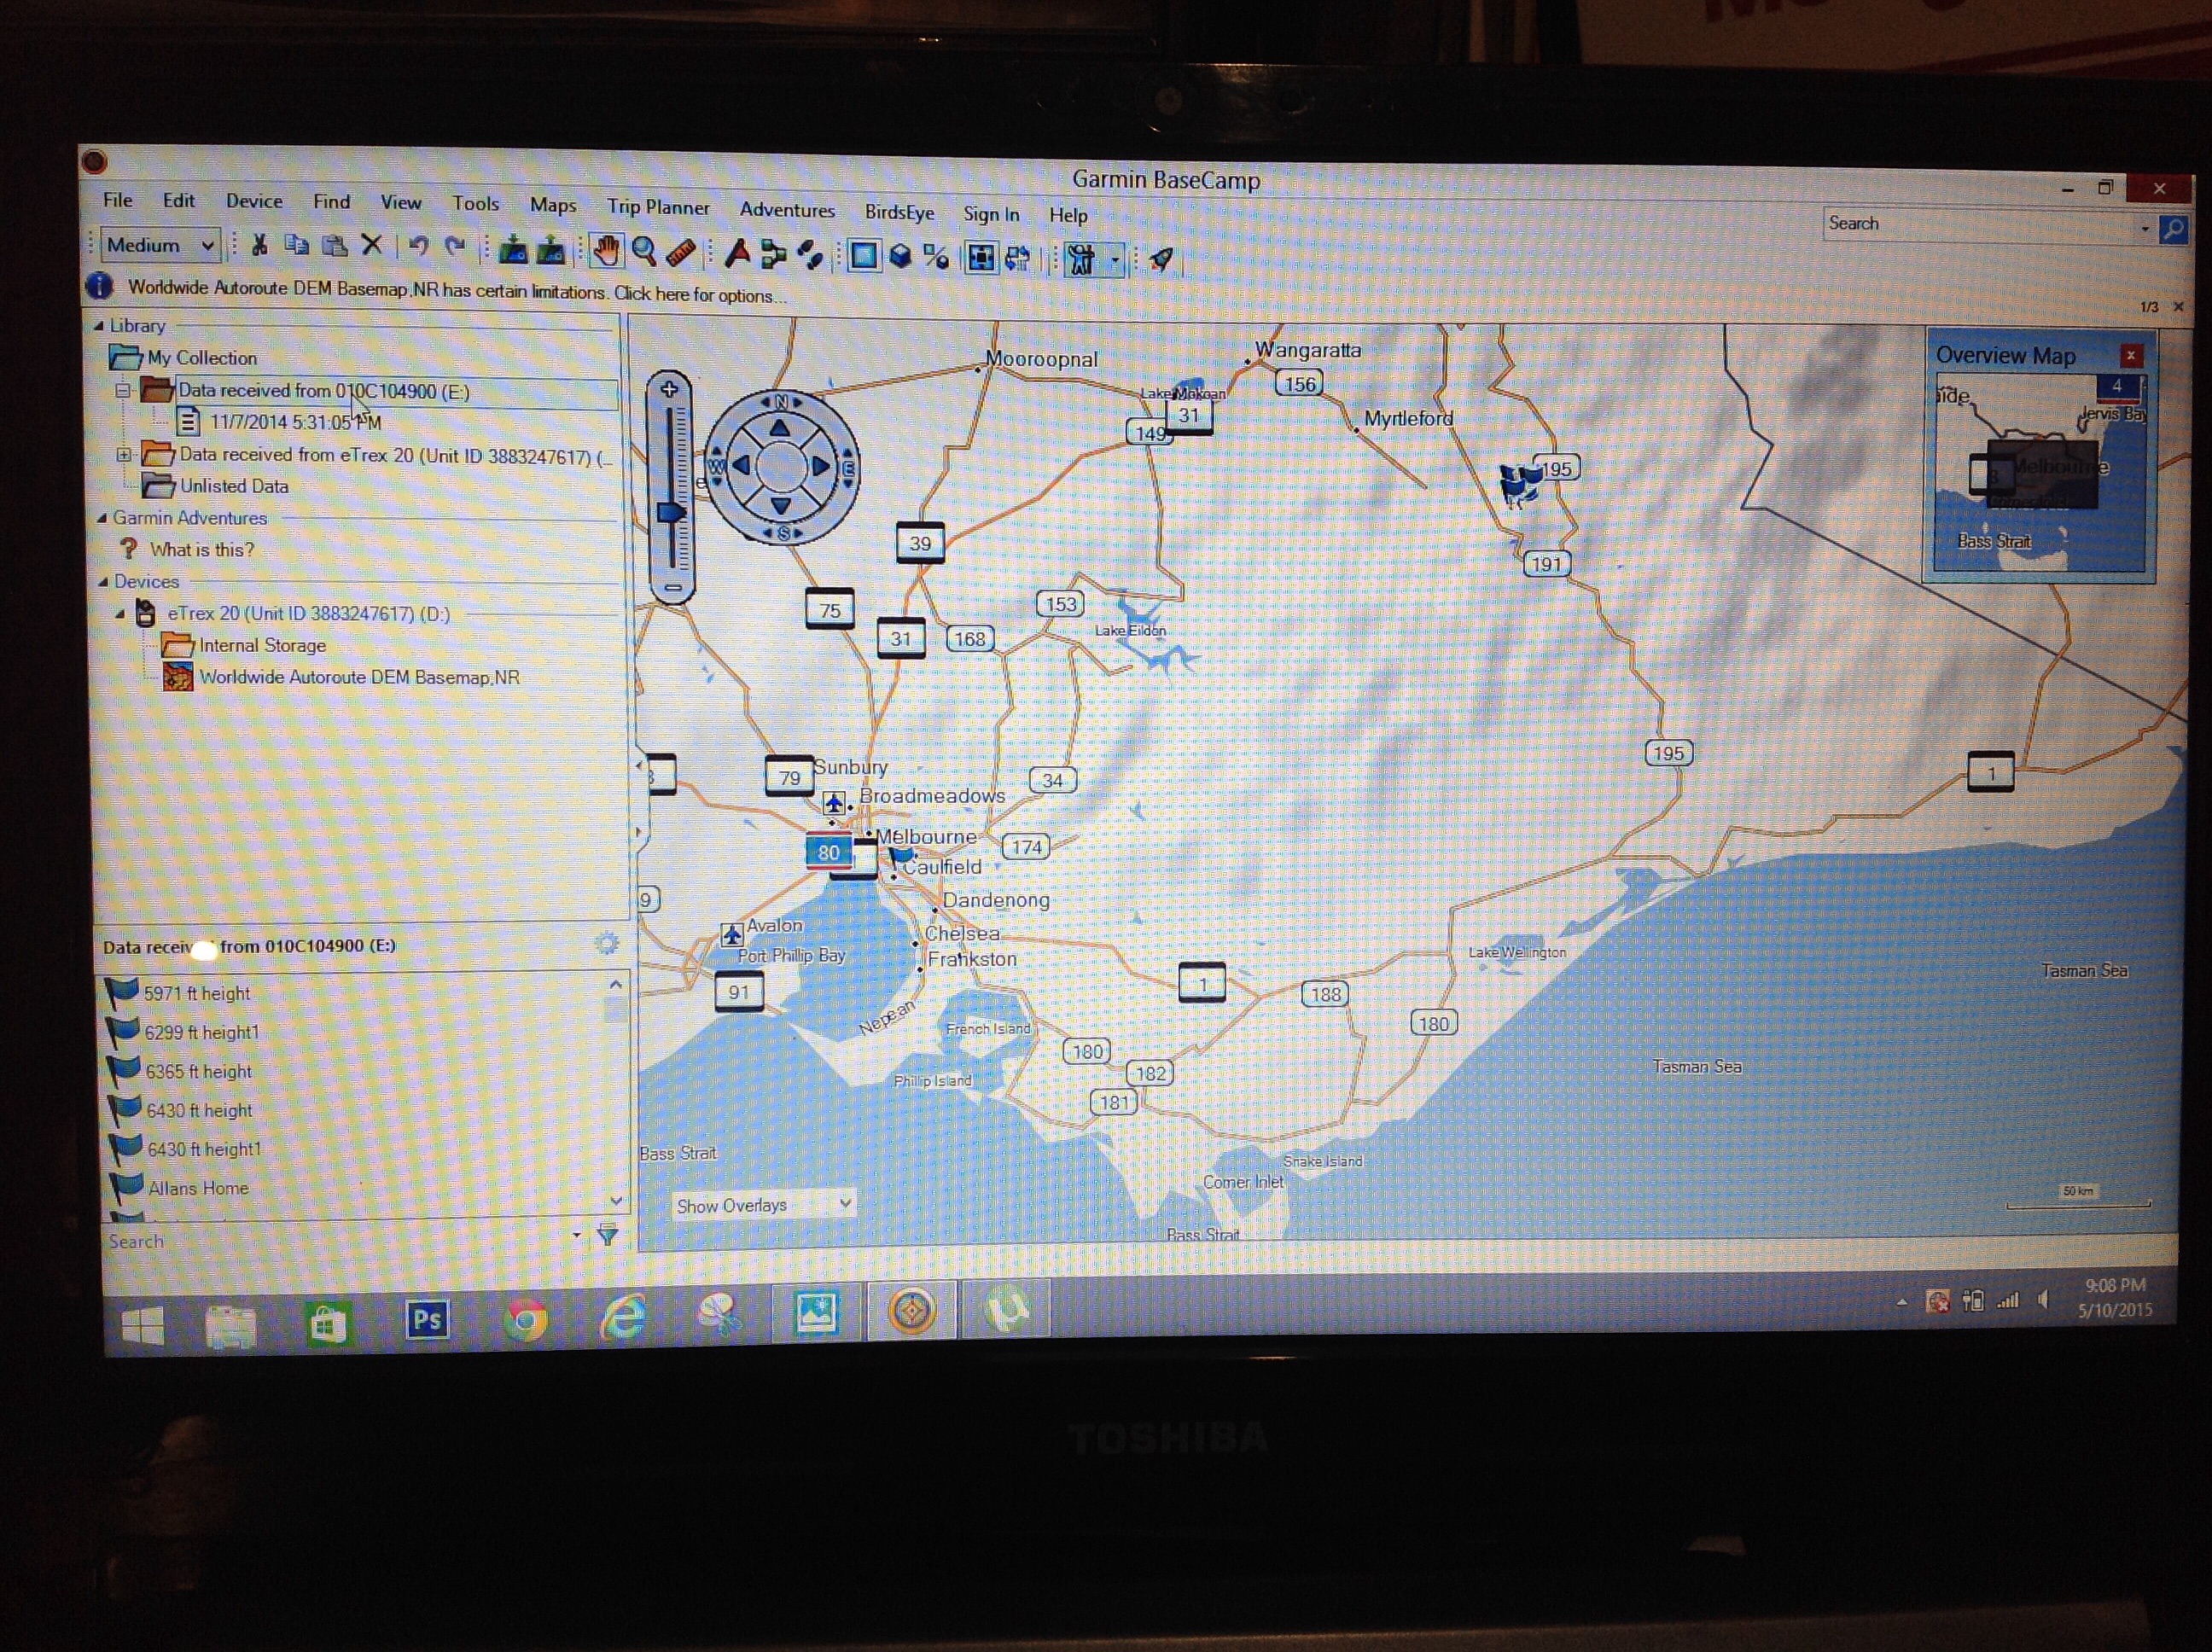Click the zoom out minus button
Image resolution: width=2212 pixels, height=1652 pixels.
coord(673,588)
